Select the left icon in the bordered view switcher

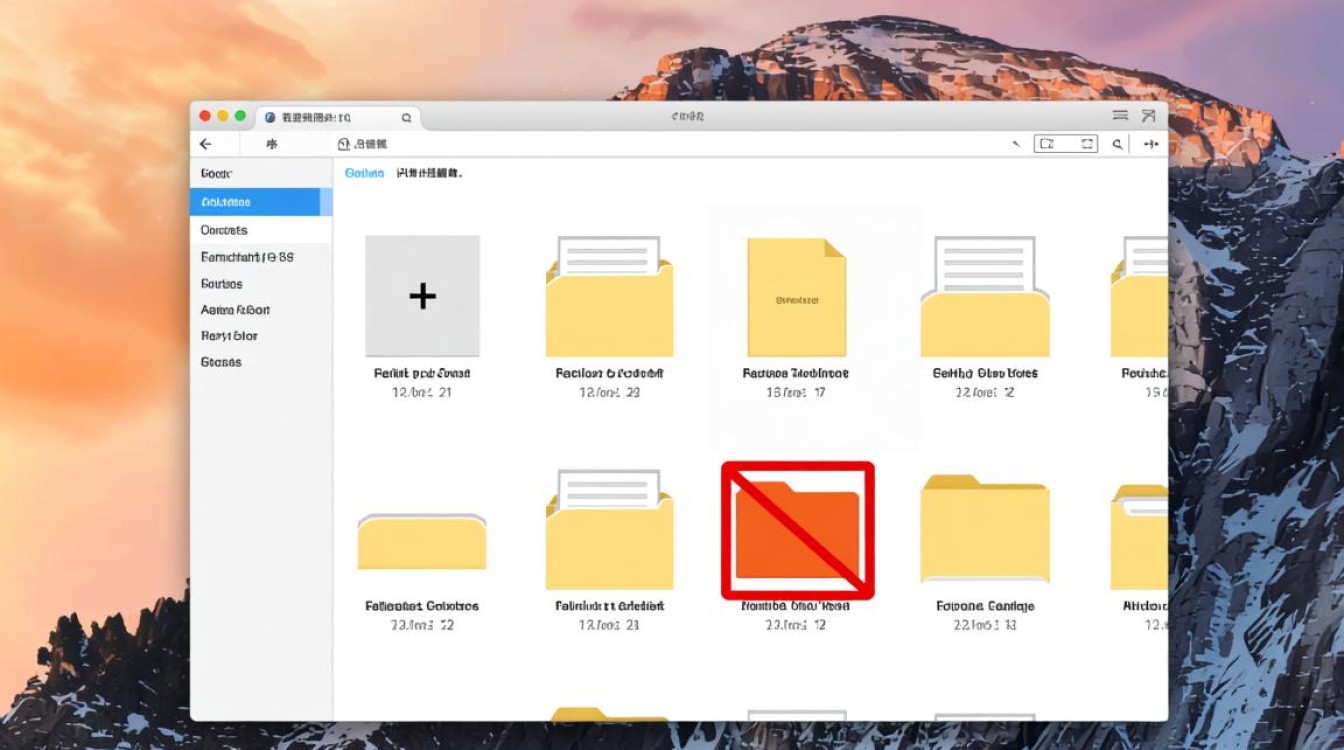click(x=1047, y=144)
